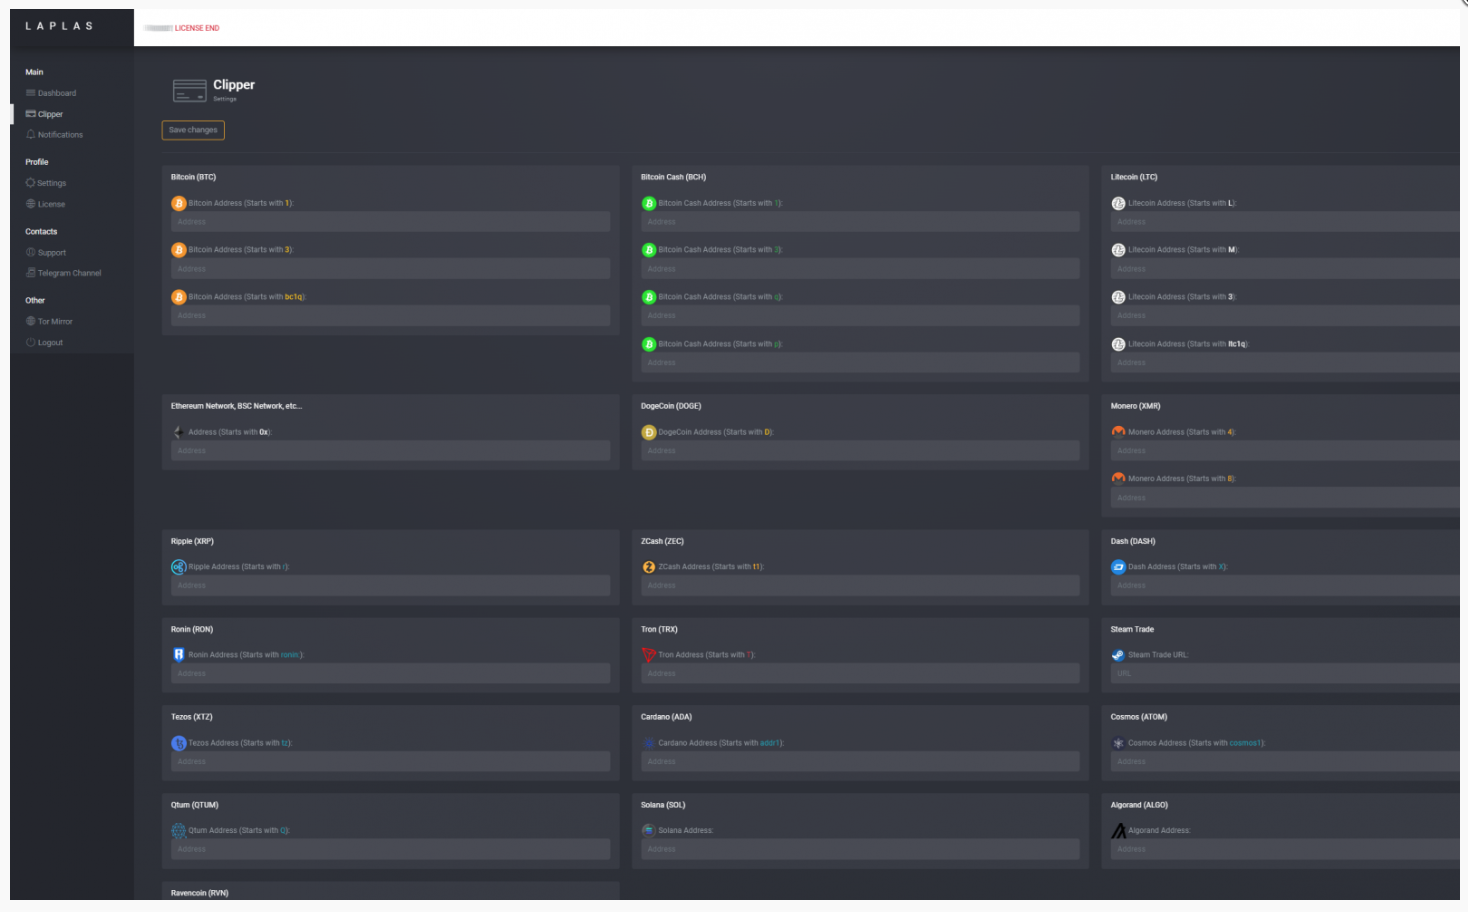Click the DogeCoin icon
1468x912 pixels.
pos(649,432)
